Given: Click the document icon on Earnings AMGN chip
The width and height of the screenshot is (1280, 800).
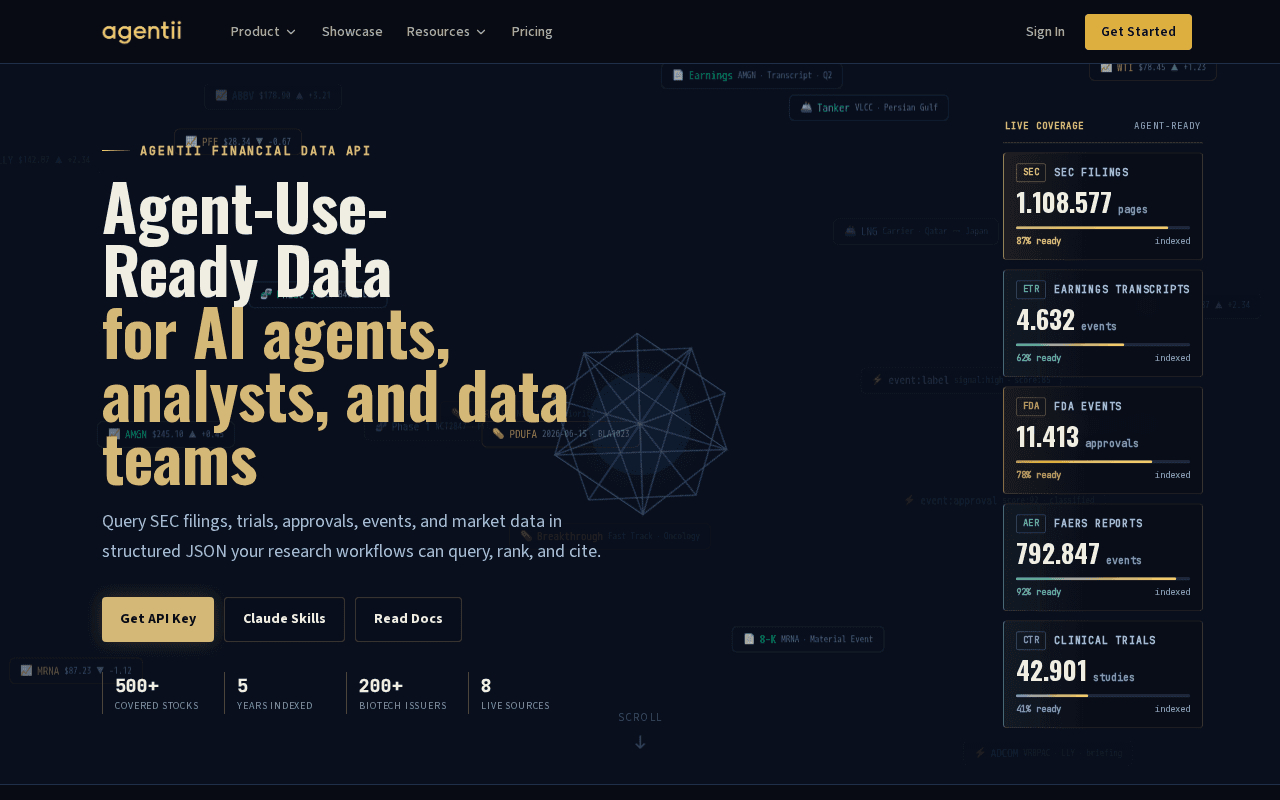Looking at the screenshot, I should (x=678, y=75).
